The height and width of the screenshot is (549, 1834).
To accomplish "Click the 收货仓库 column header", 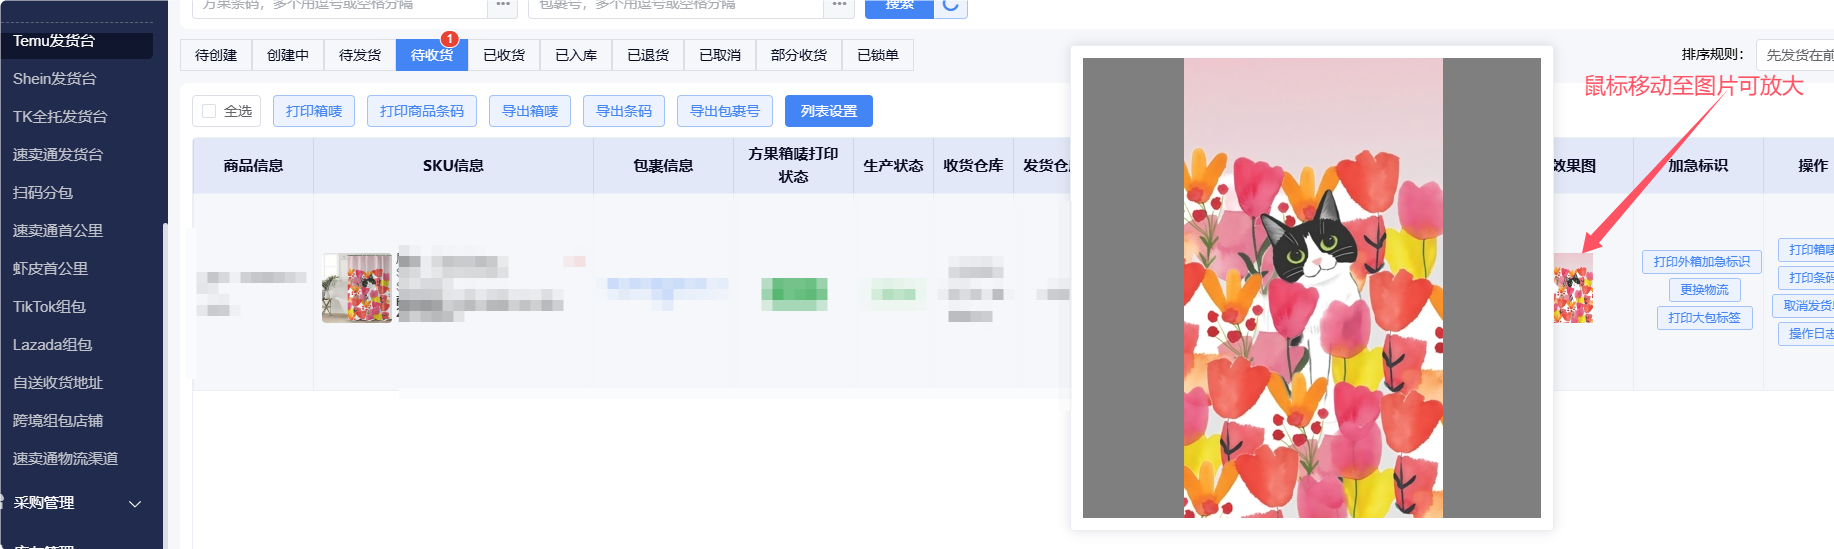I will (x=973, y=166).
